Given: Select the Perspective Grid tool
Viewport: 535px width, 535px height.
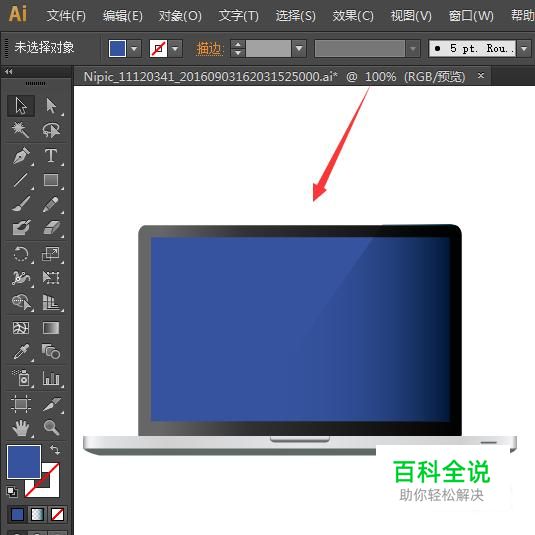Looking at the screenshot, I should coord(51,302).
